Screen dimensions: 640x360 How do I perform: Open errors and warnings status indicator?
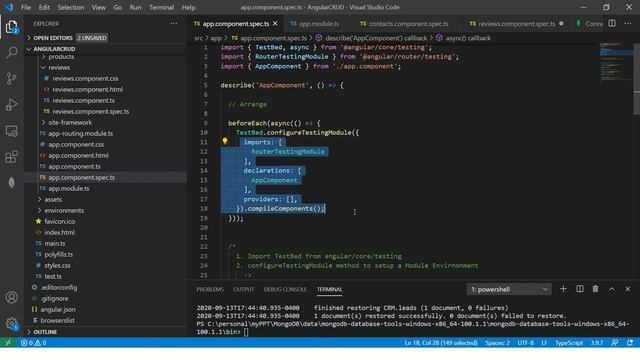[33, 343]
